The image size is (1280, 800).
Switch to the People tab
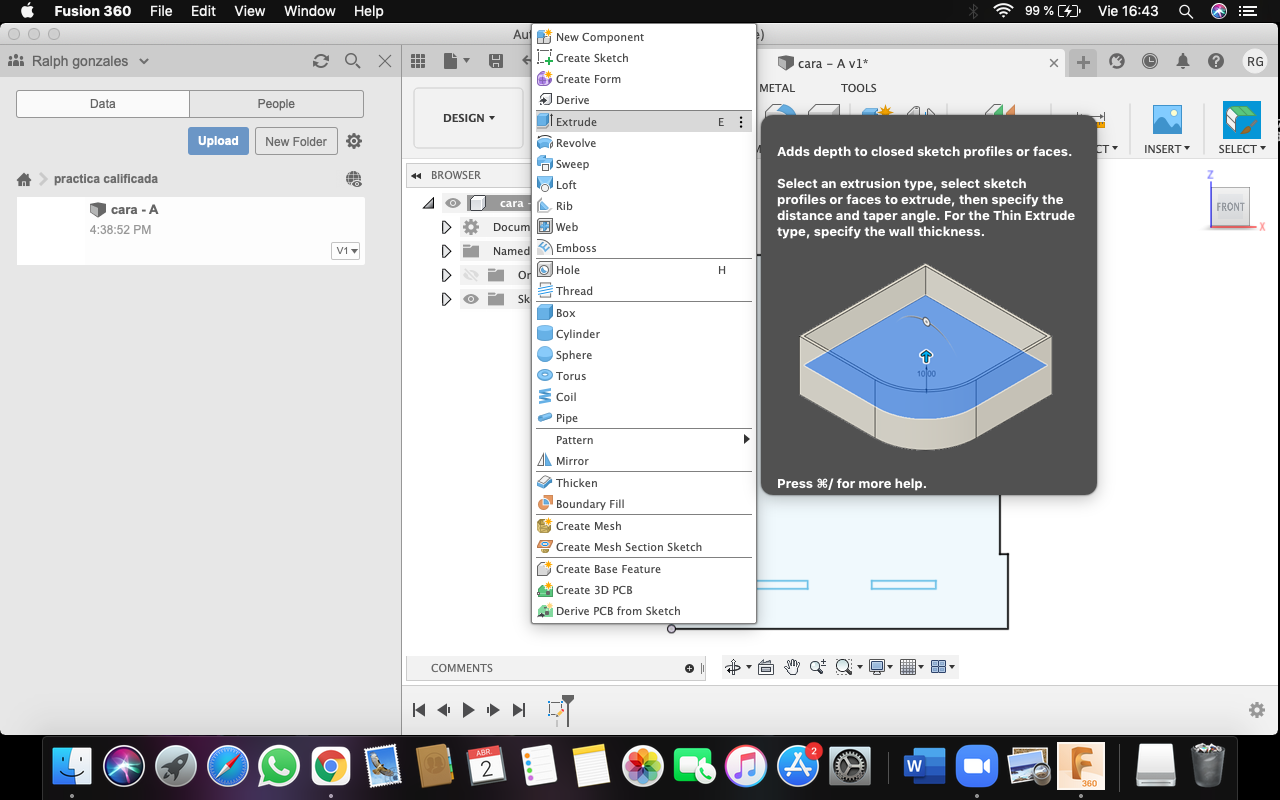[276, 104]
